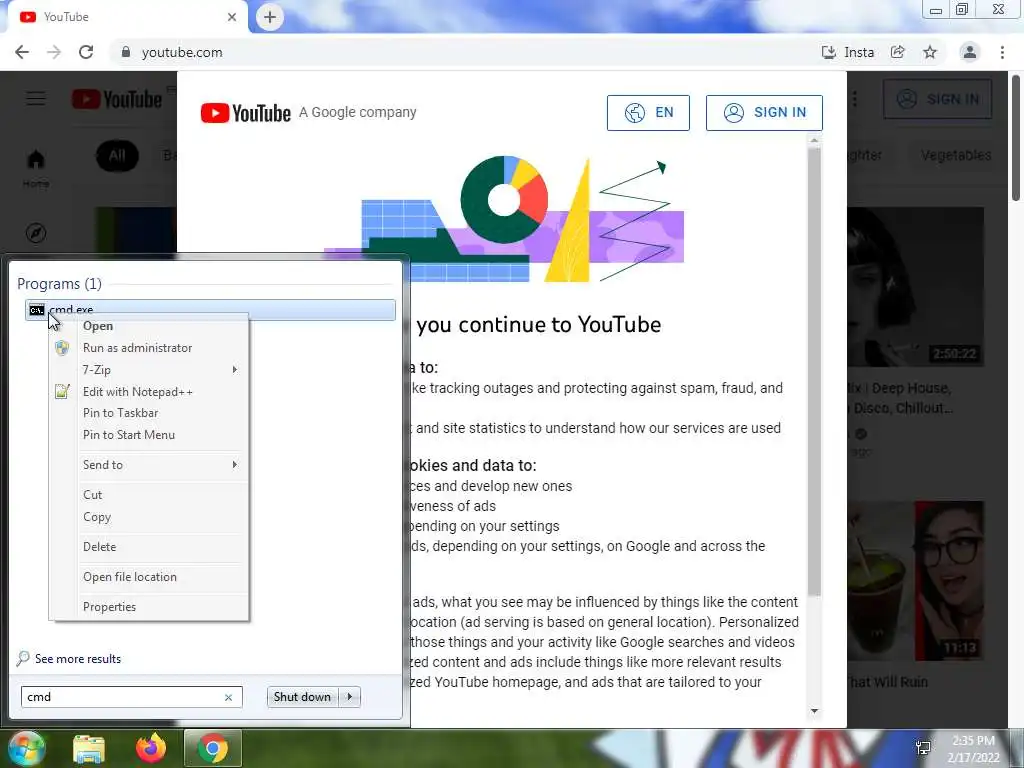The image size is (1024, 768).
Task: Expand the 7-Zip submenu
Action: (149, 370)
